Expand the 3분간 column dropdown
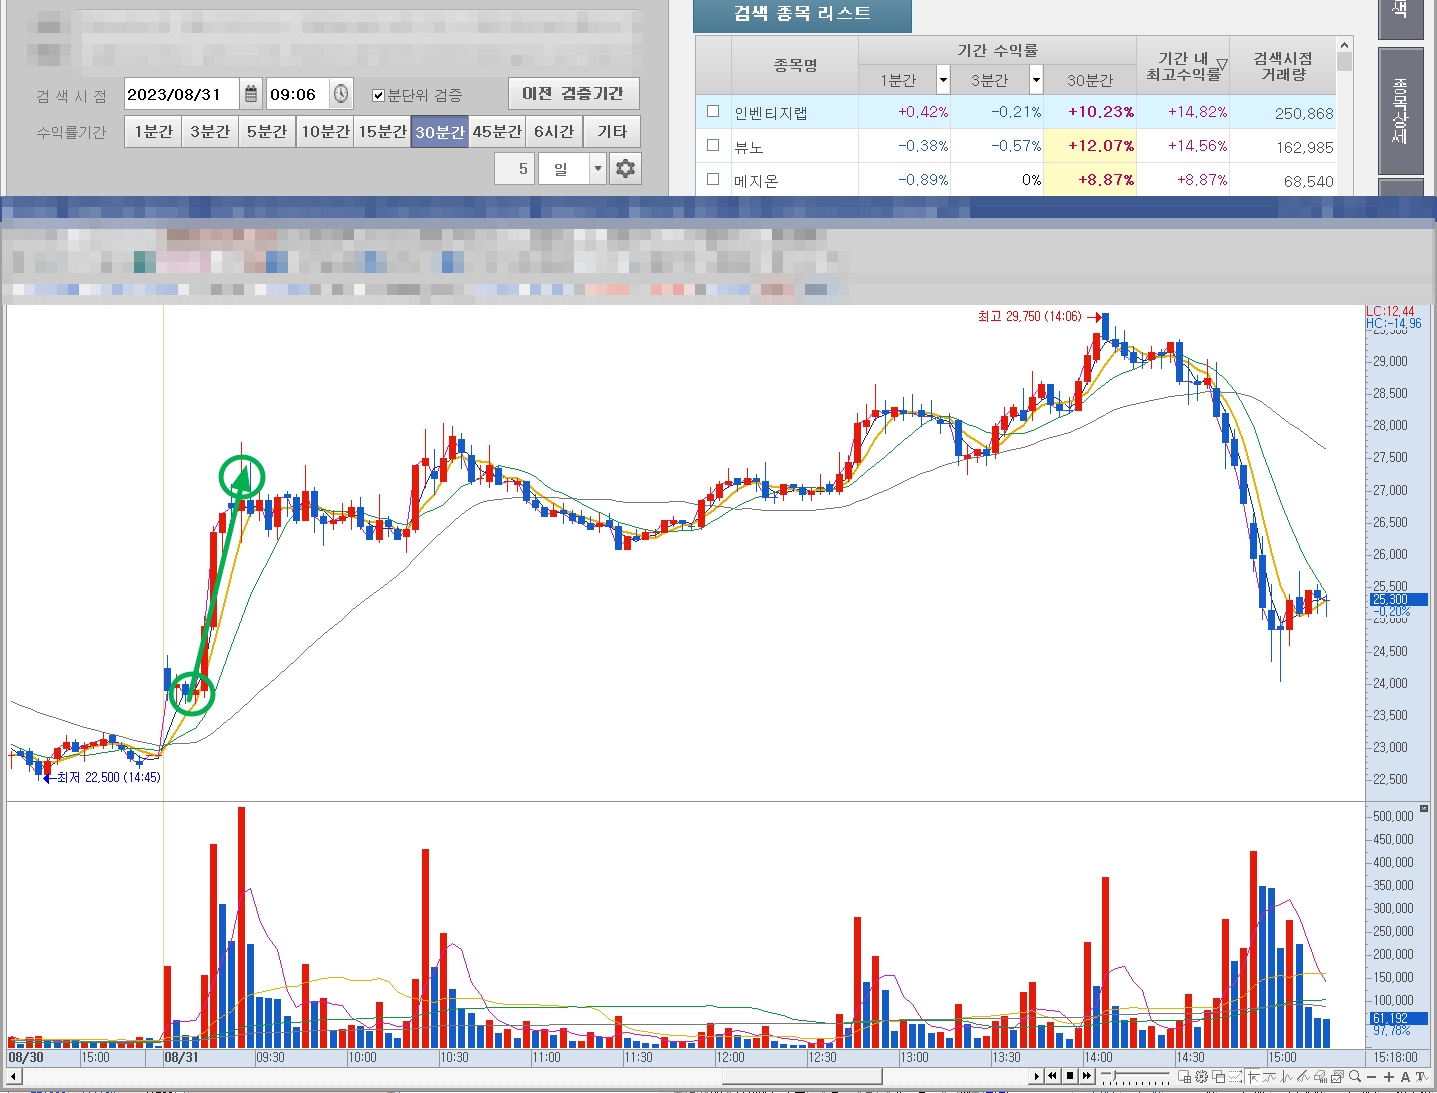This screenshot has width=1437, height=1093. (1036, 80)
